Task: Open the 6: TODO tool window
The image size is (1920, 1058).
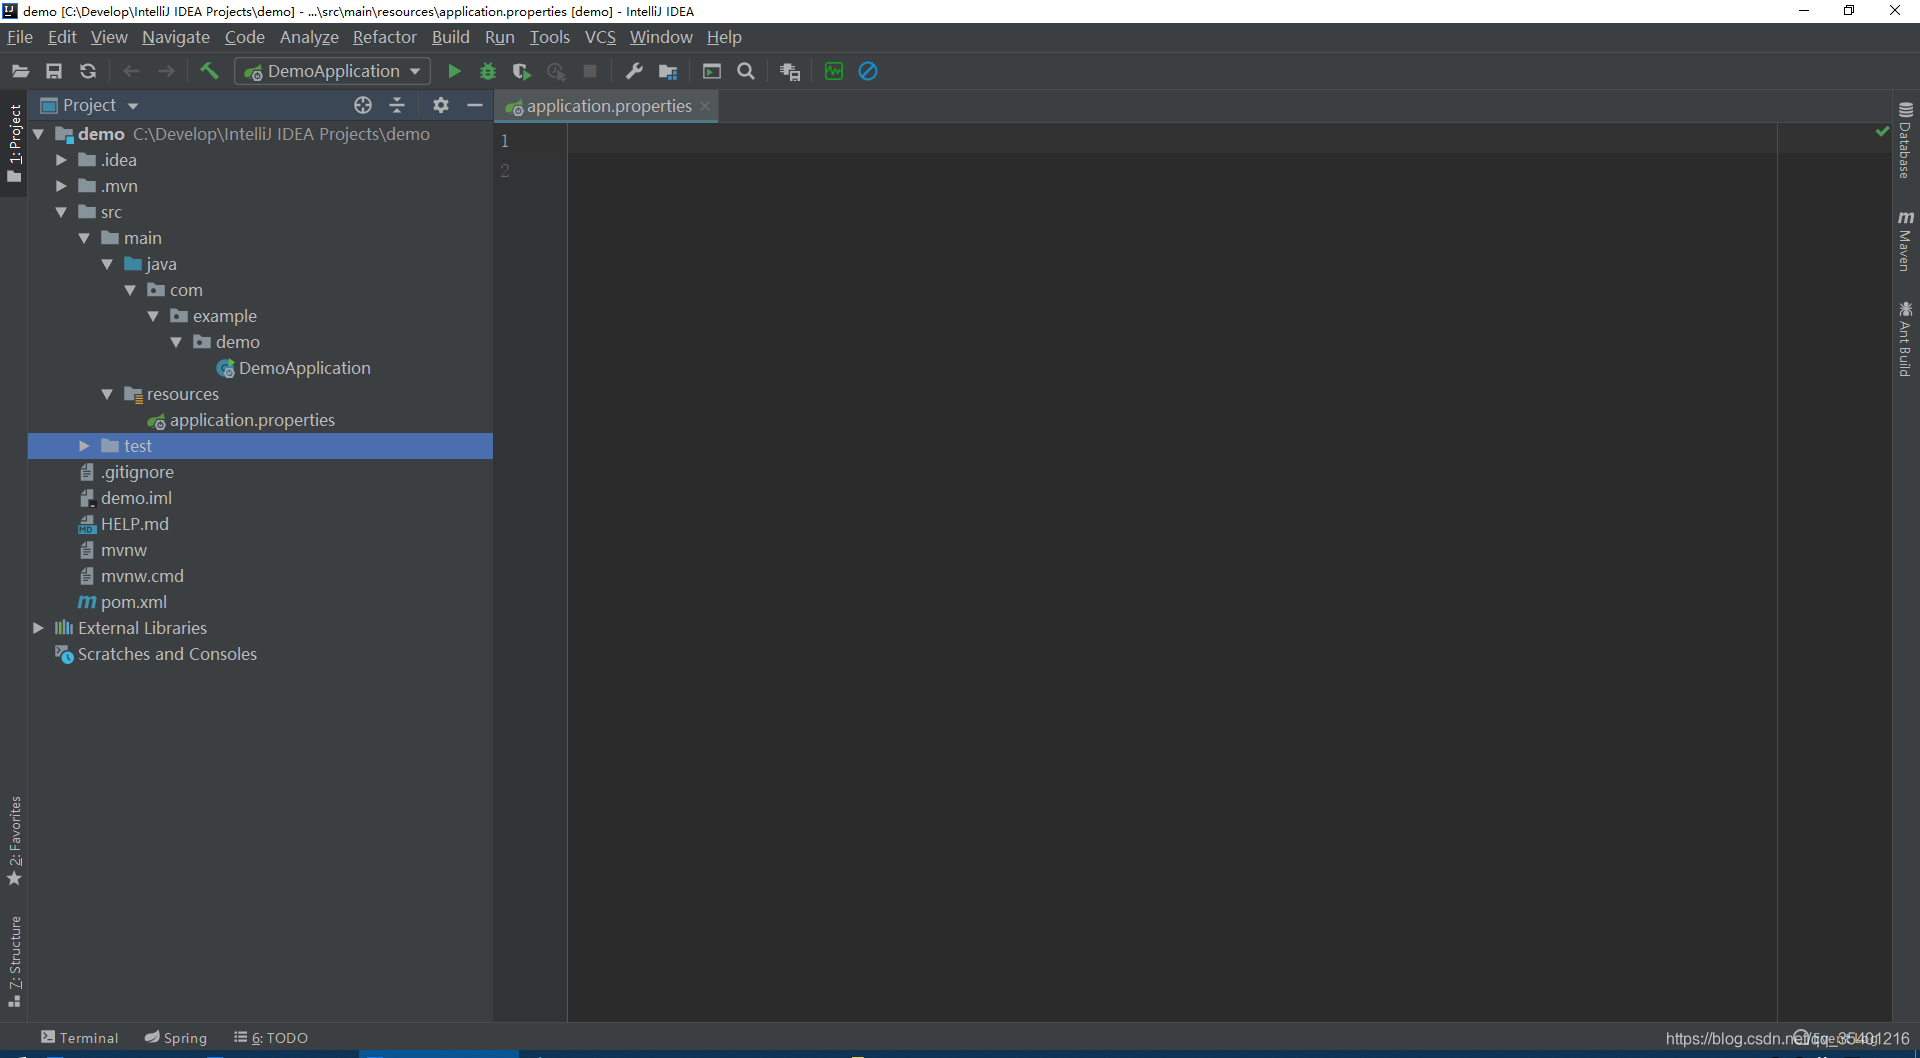Action: 271,1038
